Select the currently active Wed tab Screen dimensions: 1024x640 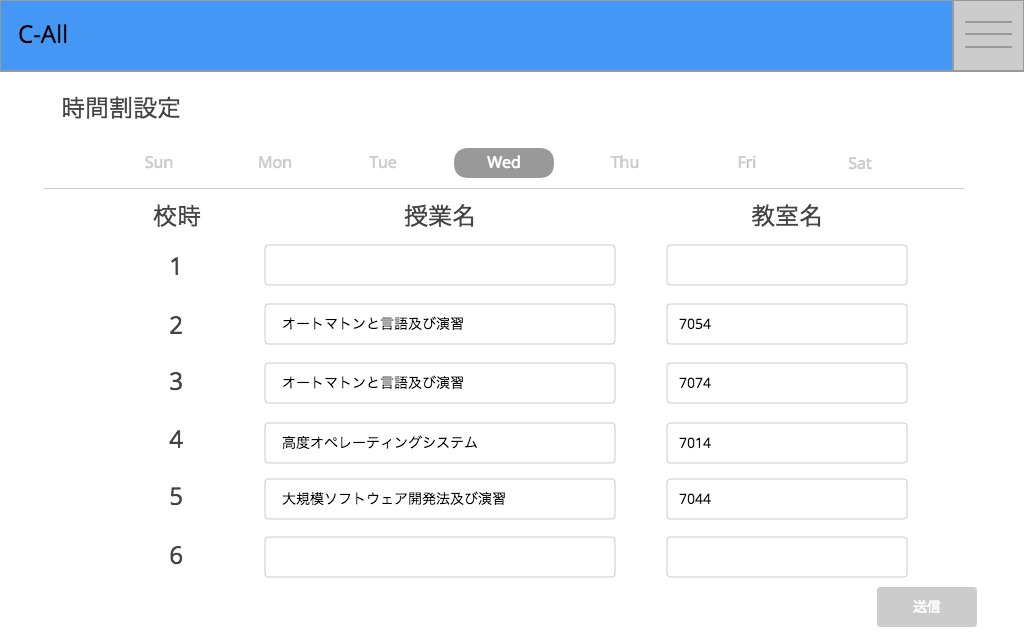coord(504,162)
